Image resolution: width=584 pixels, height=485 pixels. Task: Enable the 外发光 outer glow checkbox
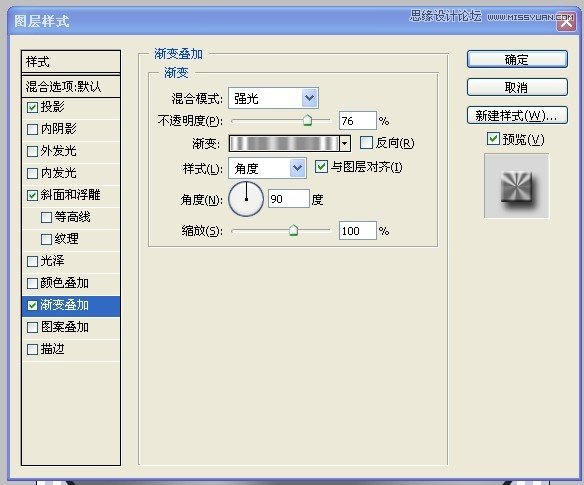(32, 152)
